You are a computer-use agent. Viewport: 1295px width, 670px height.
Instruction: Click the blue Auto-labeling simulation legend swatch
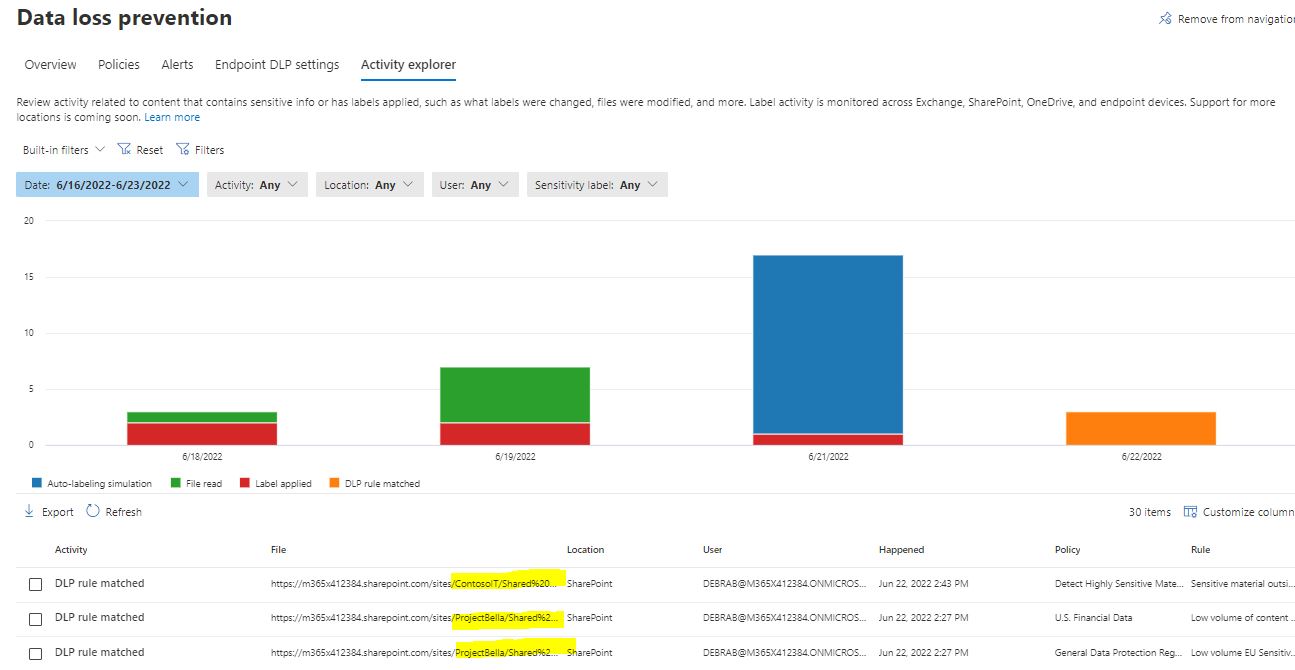coord(37,483)
